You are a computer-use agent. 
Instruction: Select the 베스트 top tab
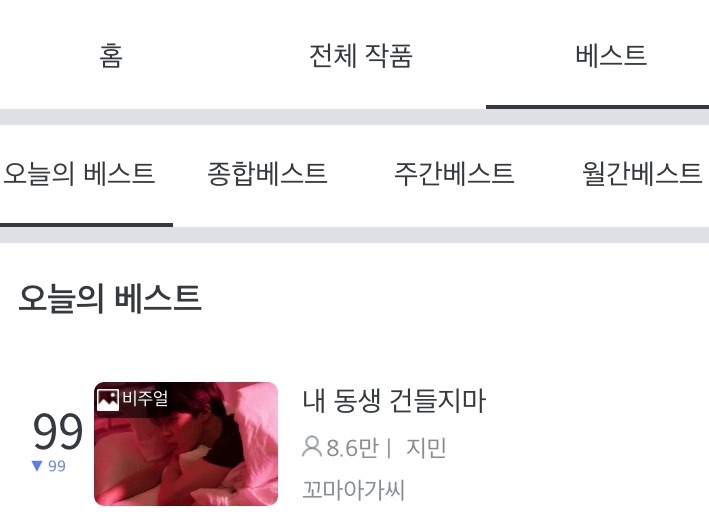click(x=611, y=56)
